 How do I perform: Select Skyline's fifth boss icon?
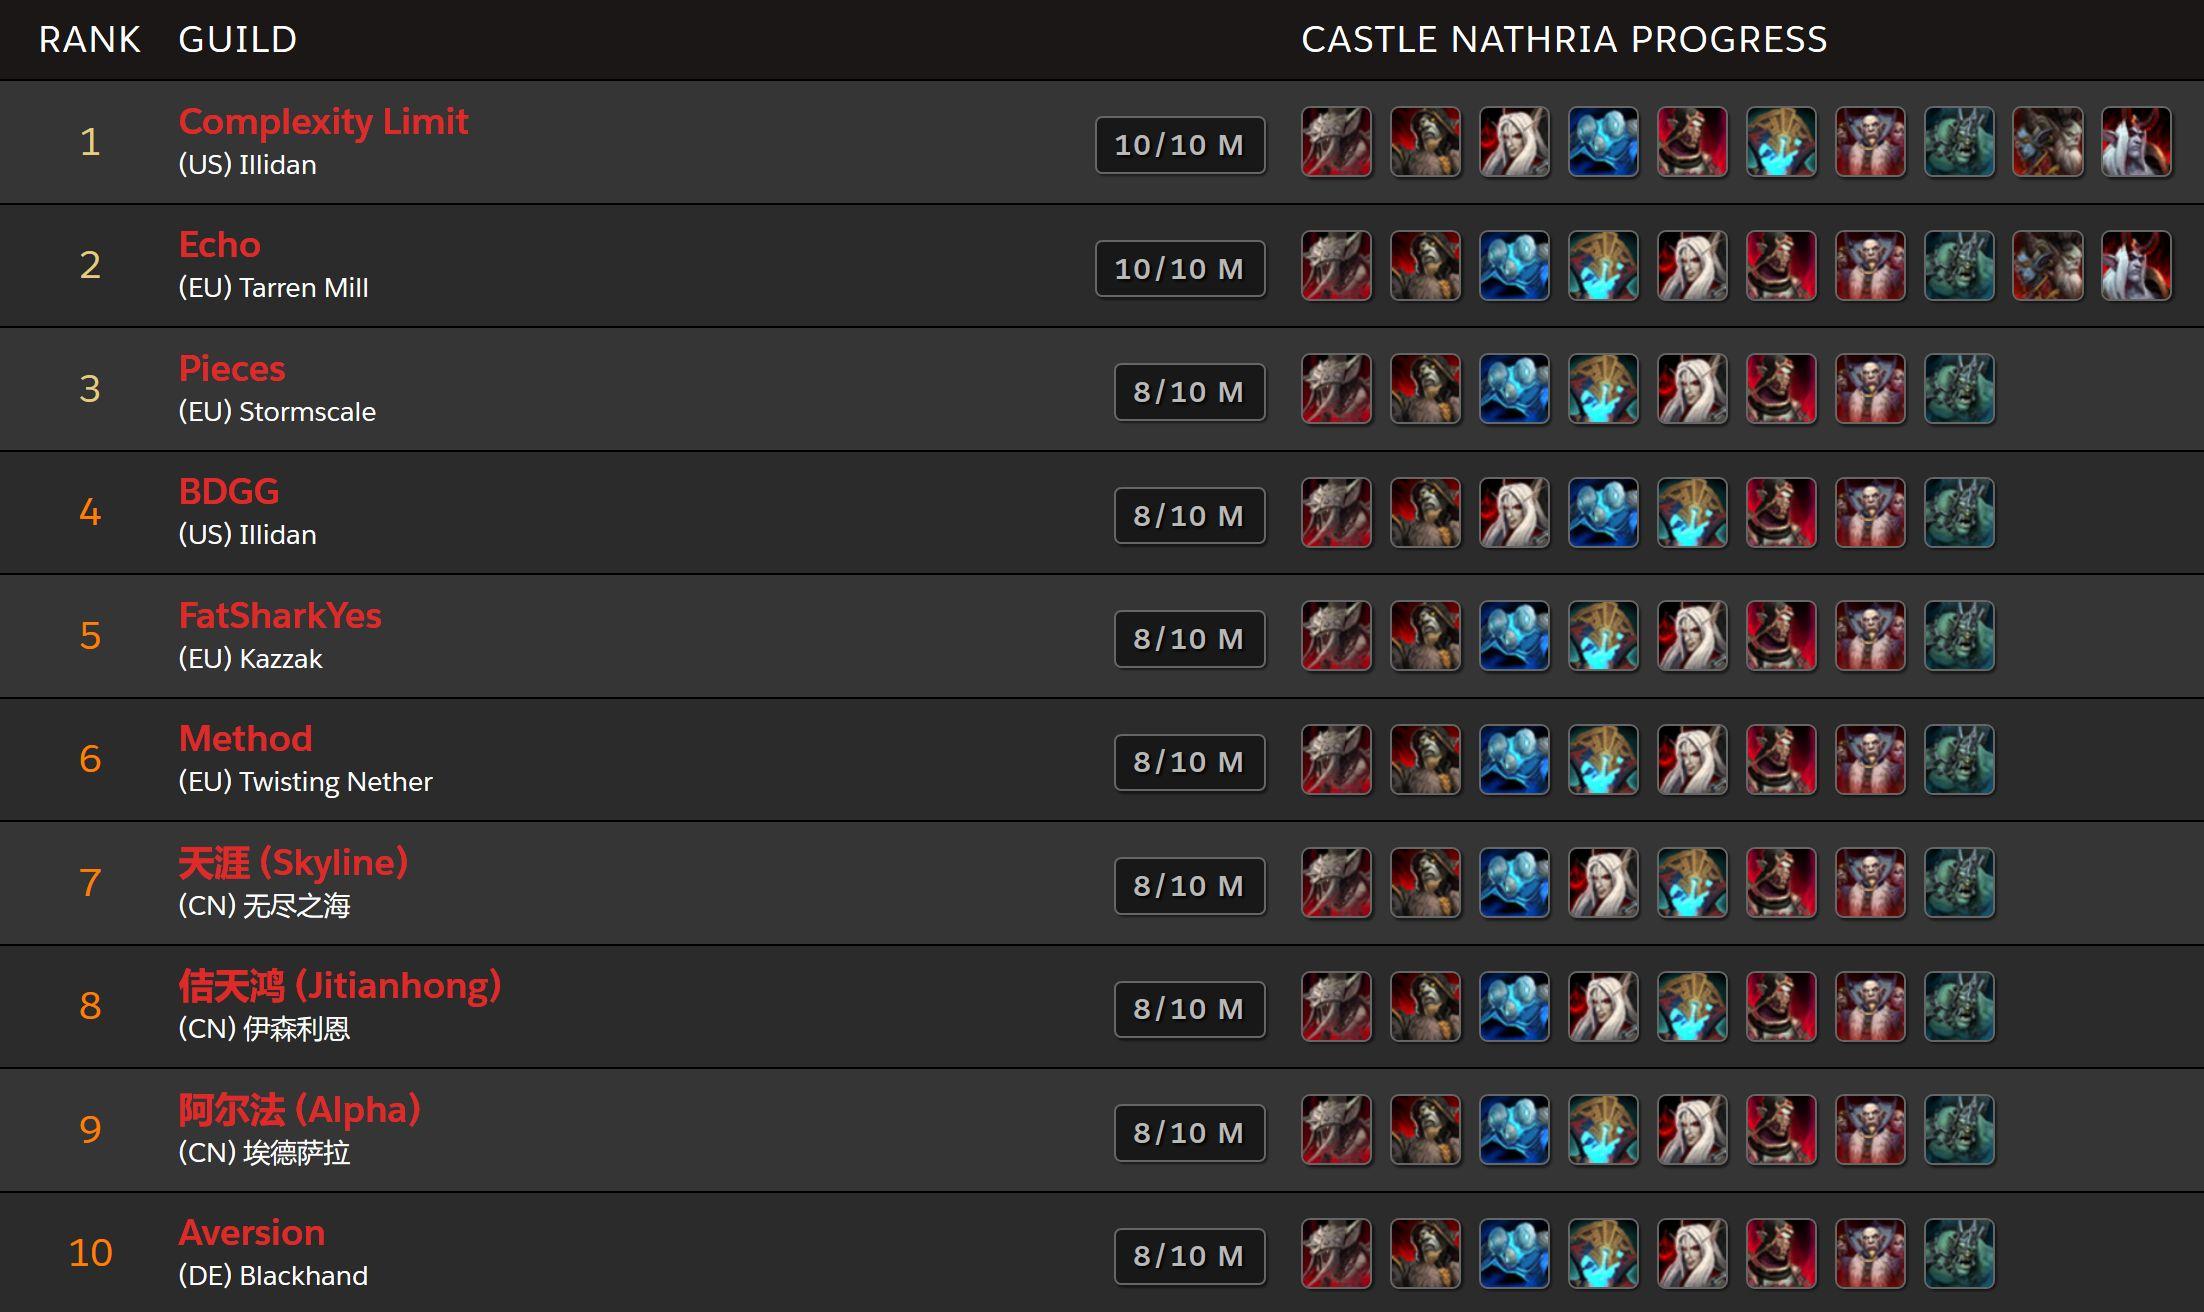coord(1692,883)
